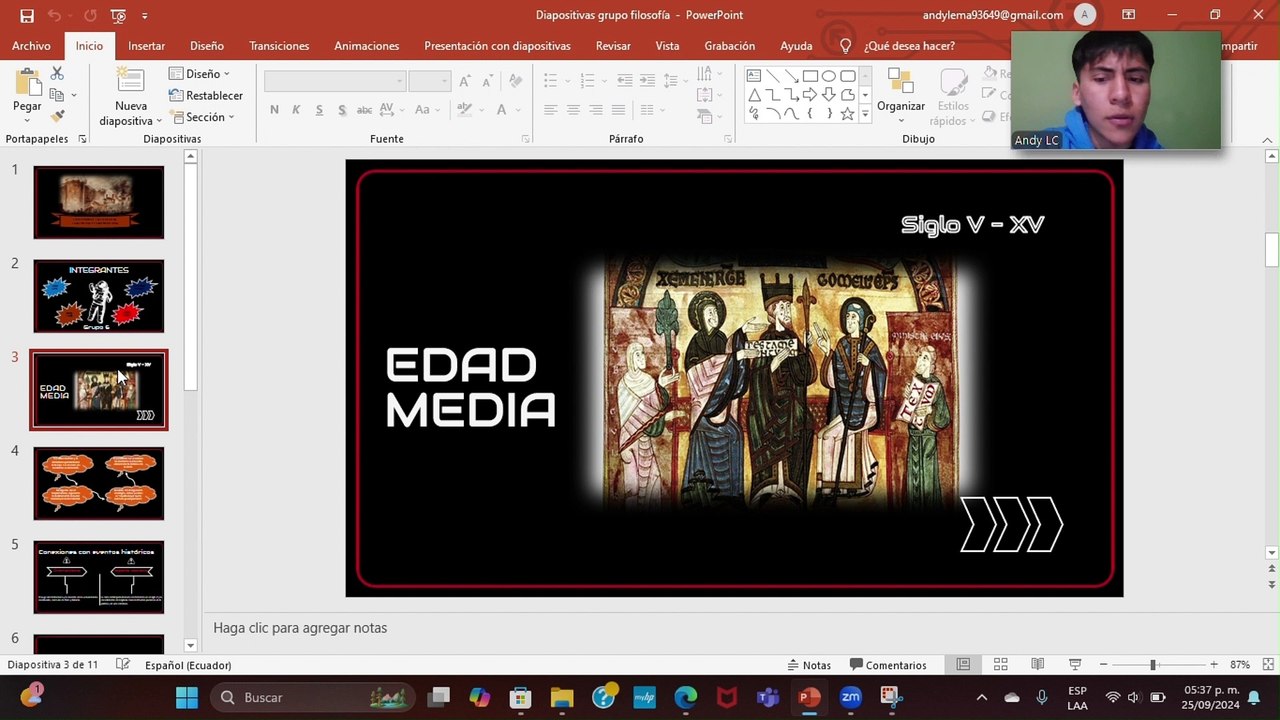Click the Restablecer button
Screen dimensions: 1280x720
(206, 95)
